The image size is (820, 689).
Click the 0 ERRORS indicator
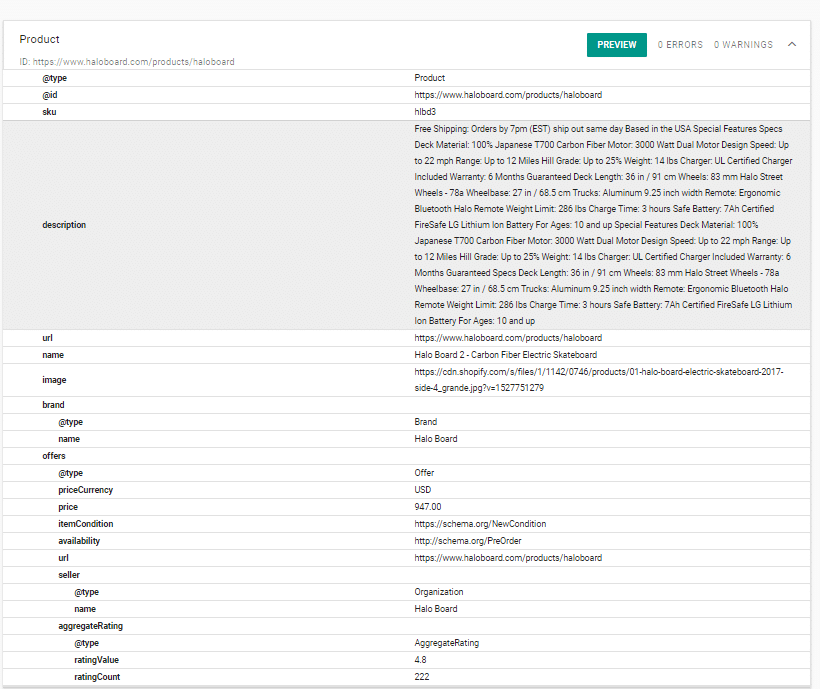[x=680, y=45]
